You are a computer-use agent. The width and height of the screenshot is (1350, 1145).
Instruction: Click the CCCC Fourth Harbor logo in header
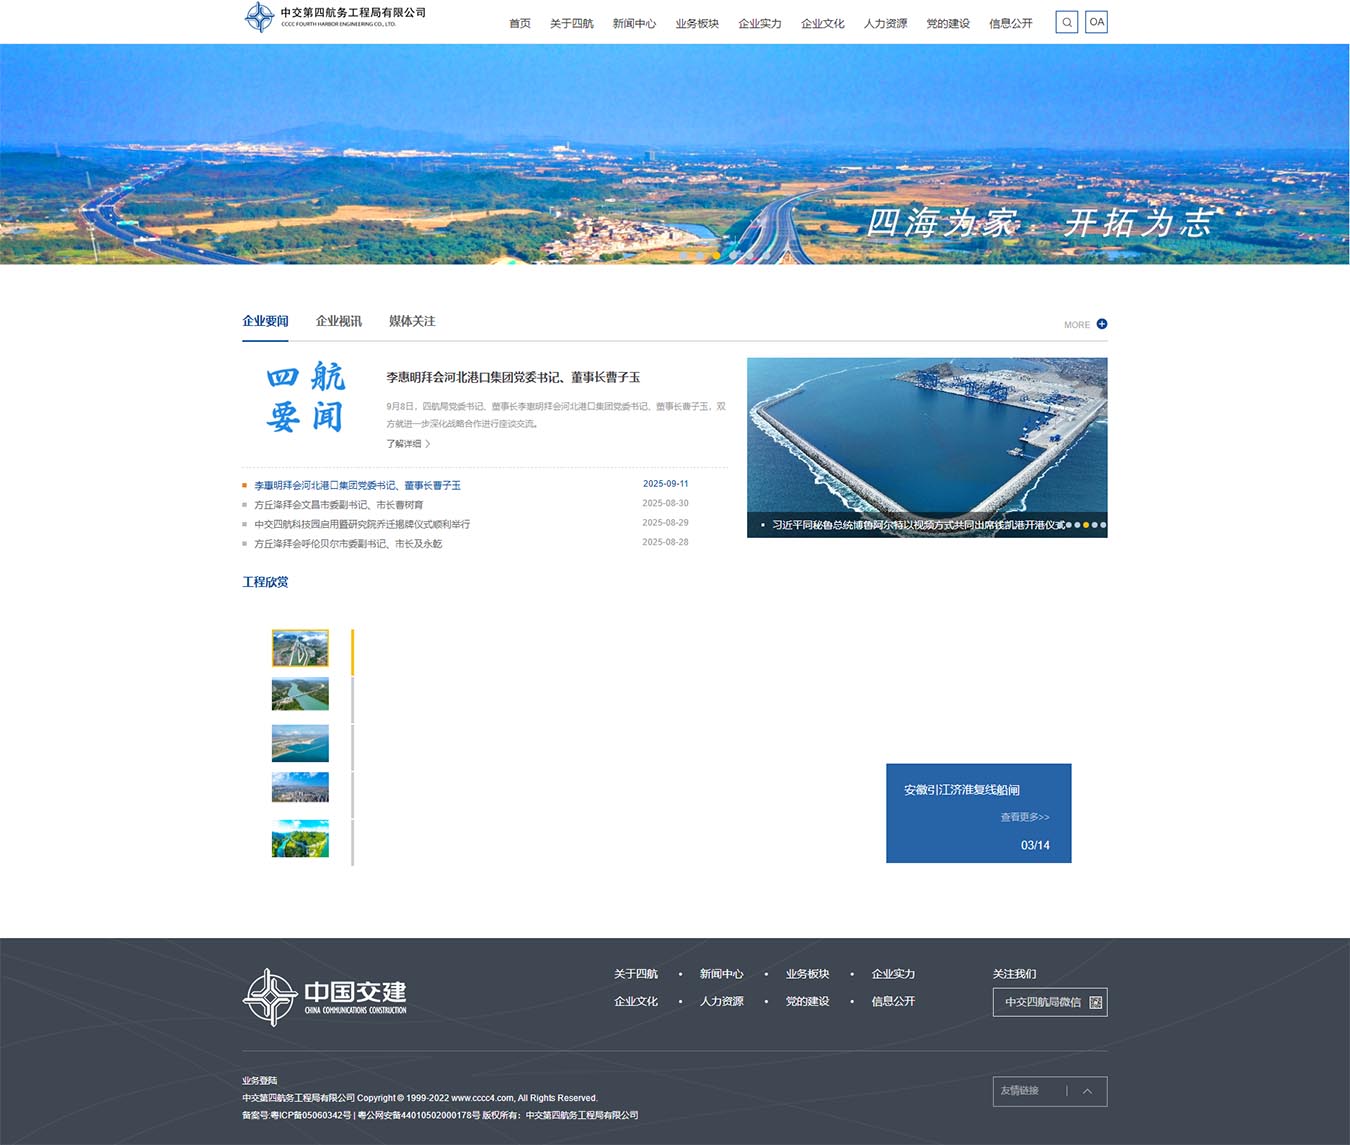(x=336, y=17)
